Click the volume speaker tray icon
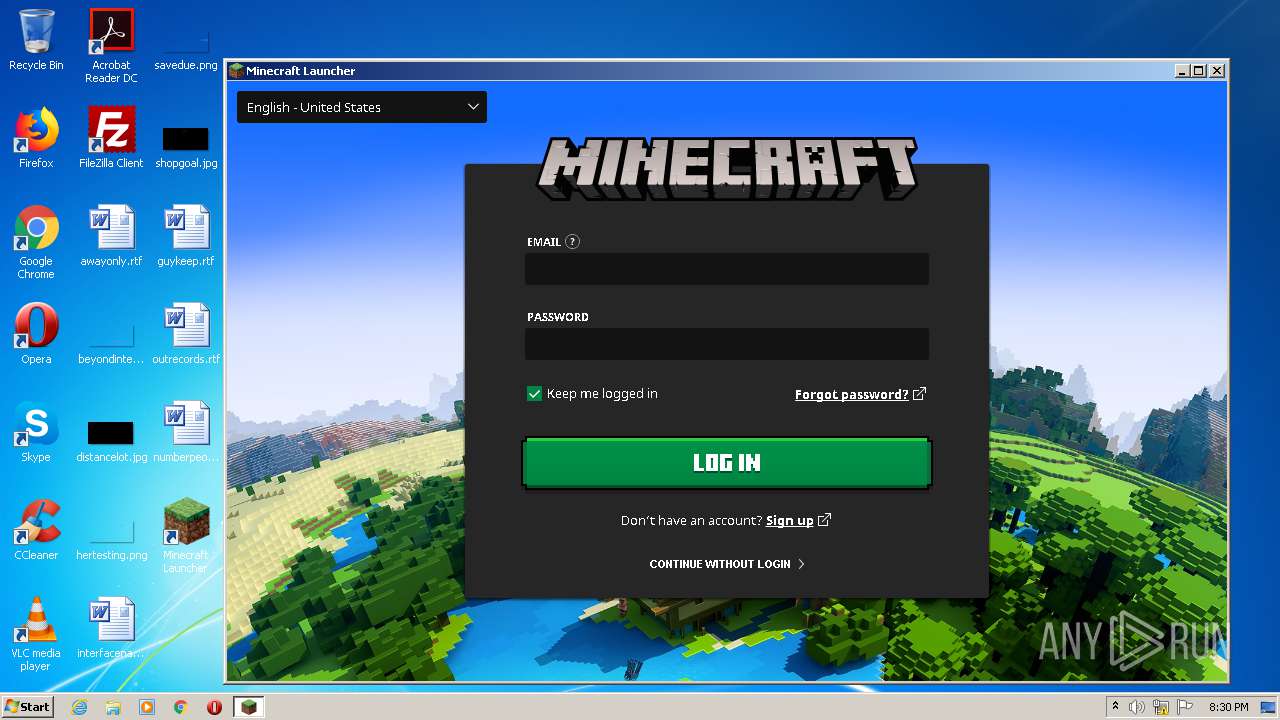1280x720 pixels. click(x=1137, y=707)
